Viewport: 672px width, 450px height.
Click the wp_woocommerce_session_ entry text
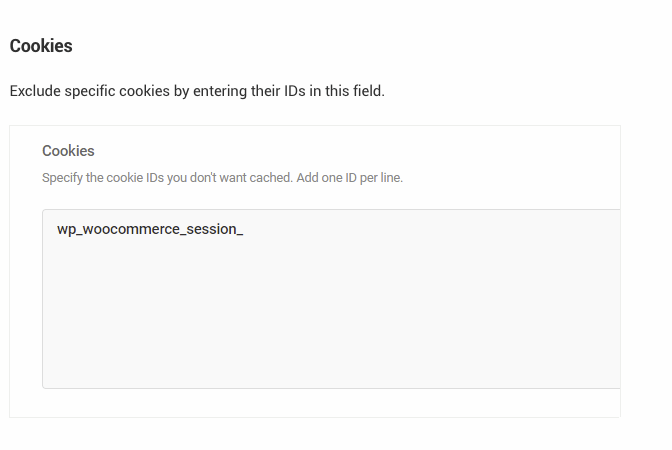coord(150,230)
